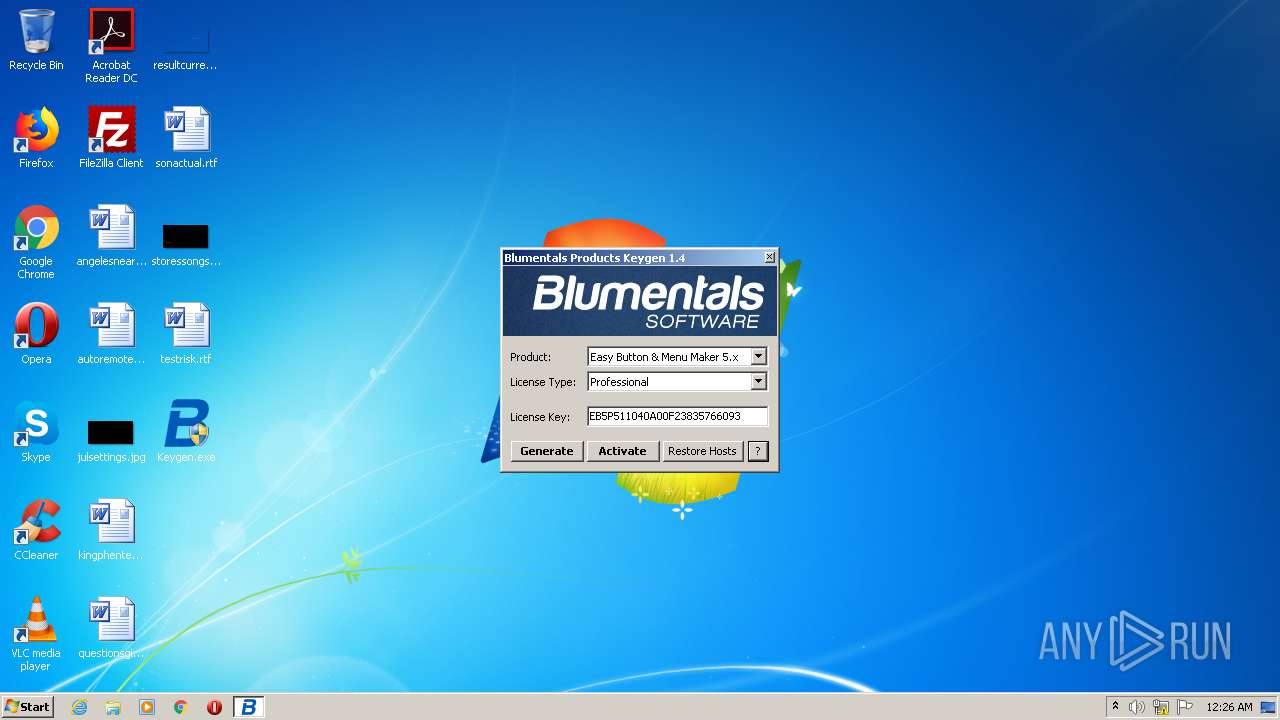Screen dimensions: 1280x720
Task: Open Windows Explorer folder in taskbar
Action: (x=113, y=707)
